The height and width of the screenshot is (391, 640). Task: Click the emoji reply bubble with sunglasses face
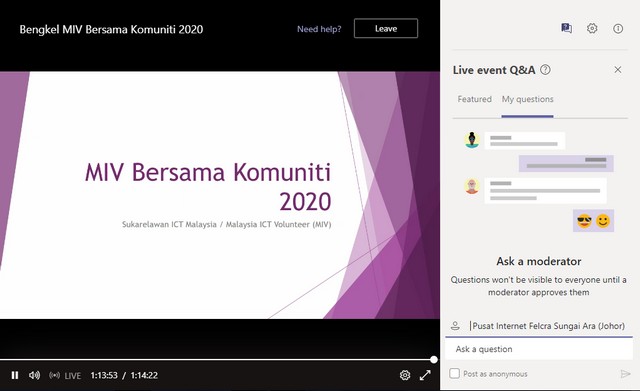[x=593, y=221]
